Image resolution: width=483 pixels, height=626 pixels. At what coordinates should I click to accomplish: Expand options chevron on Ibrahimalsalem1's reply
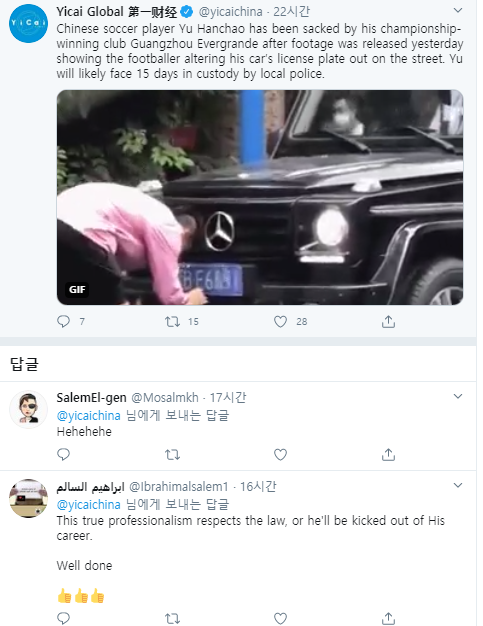pos(458,485)
